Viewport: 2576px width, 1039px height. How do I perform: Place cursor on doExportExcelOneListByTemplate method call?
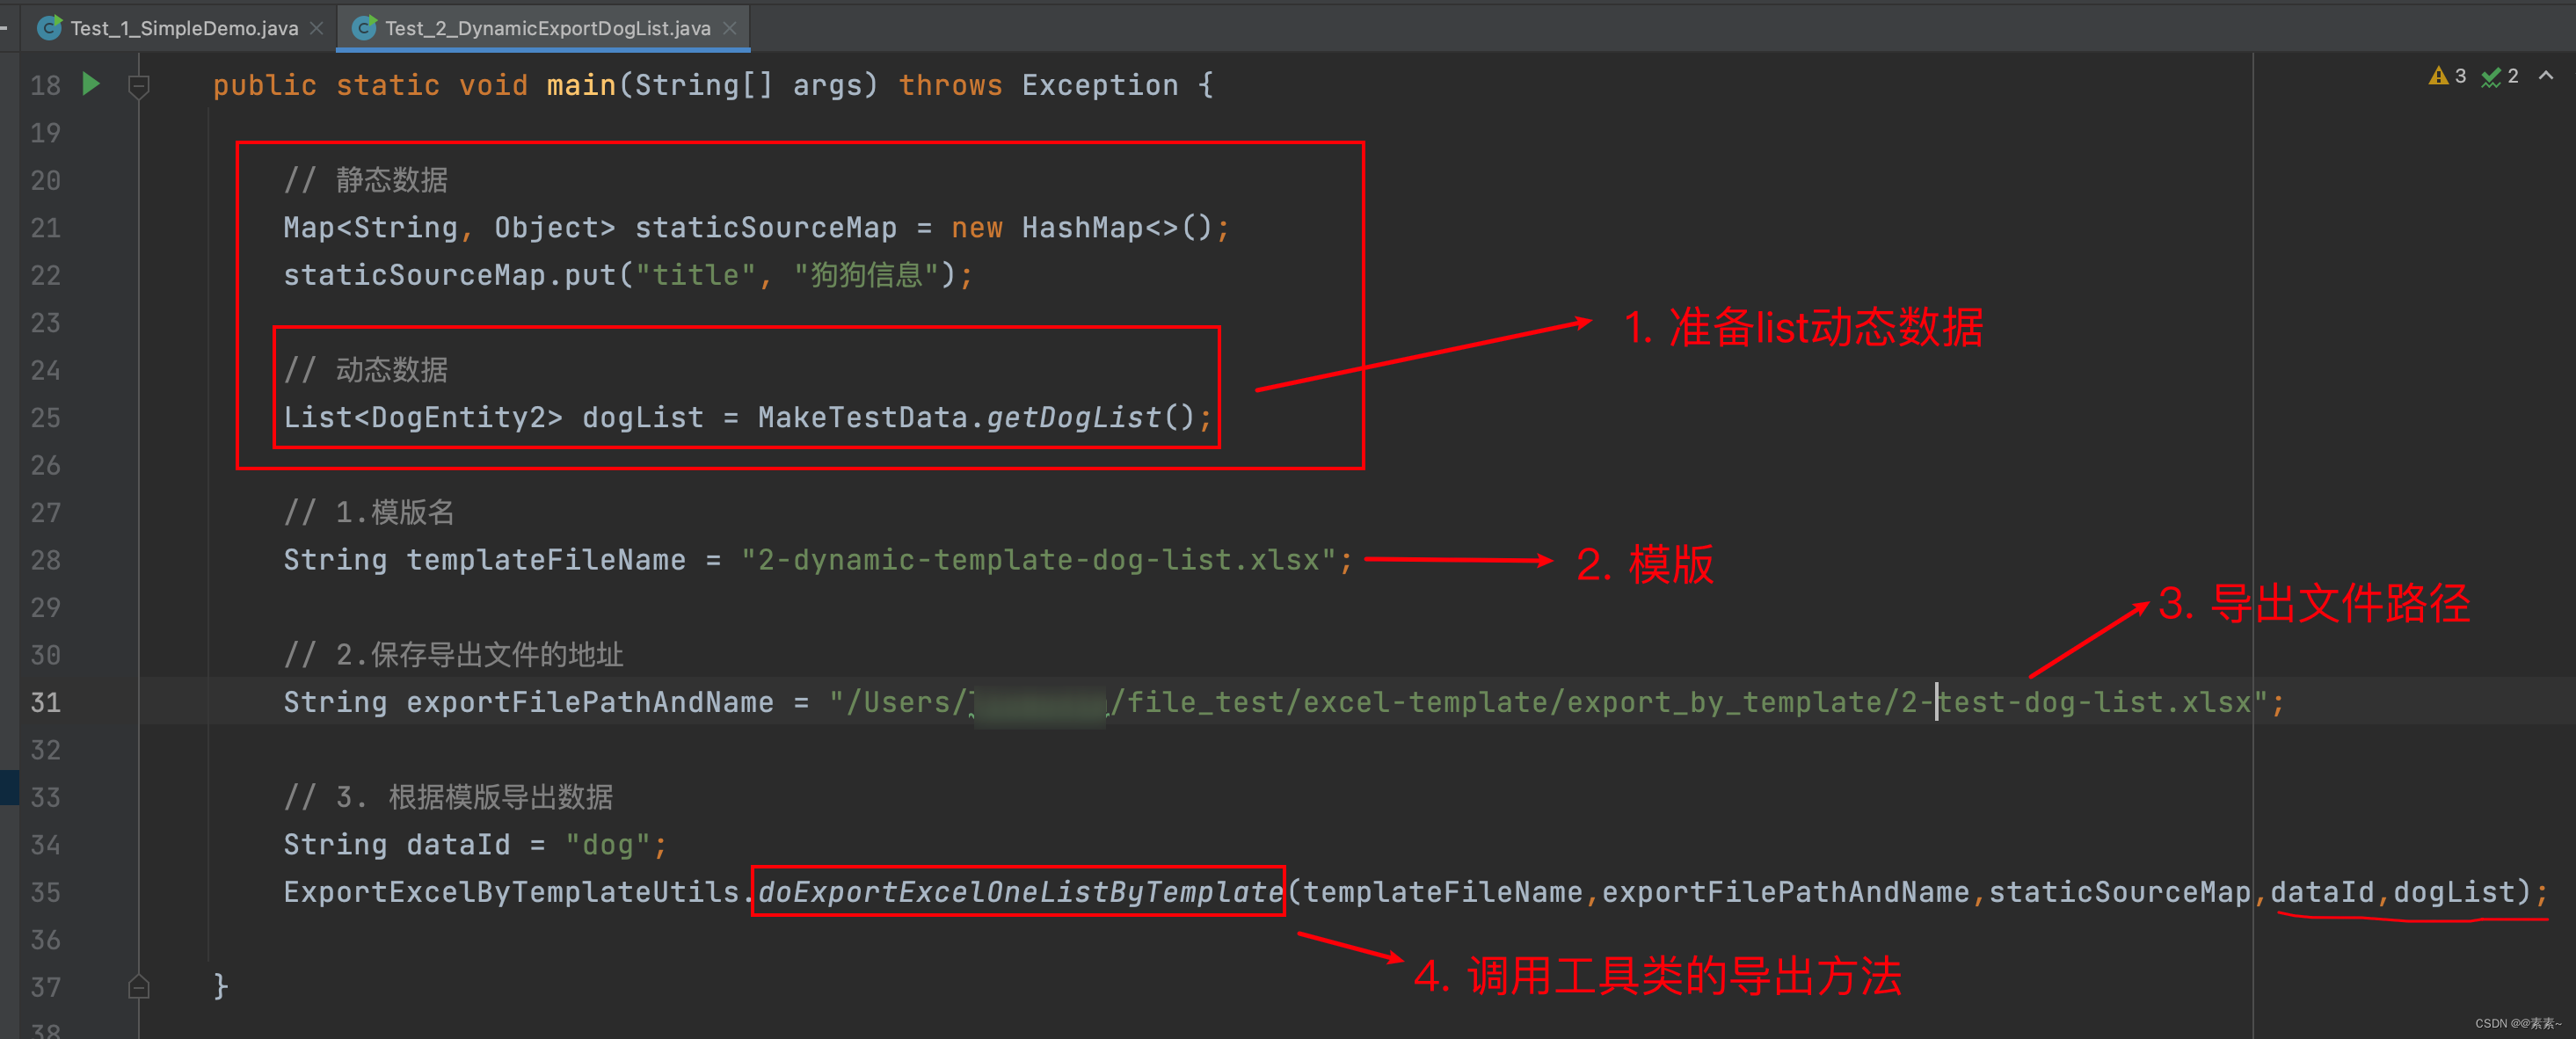pyautogui.click(x=1020, y=892)
